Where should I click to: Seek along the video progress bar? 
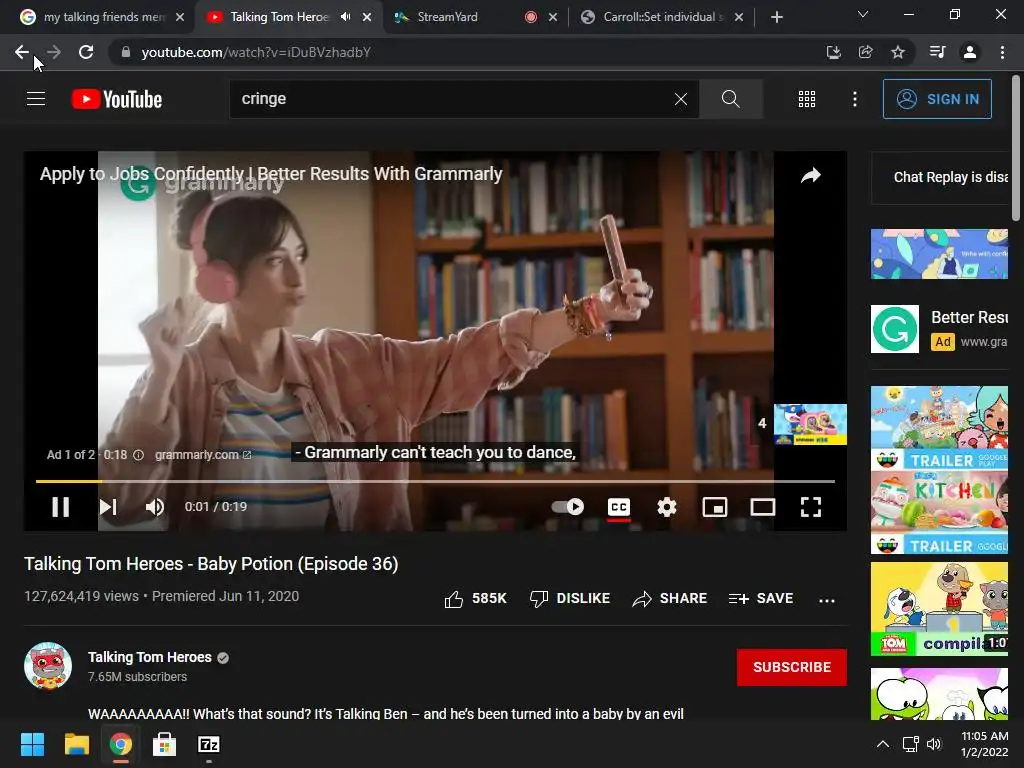(435, 481)
